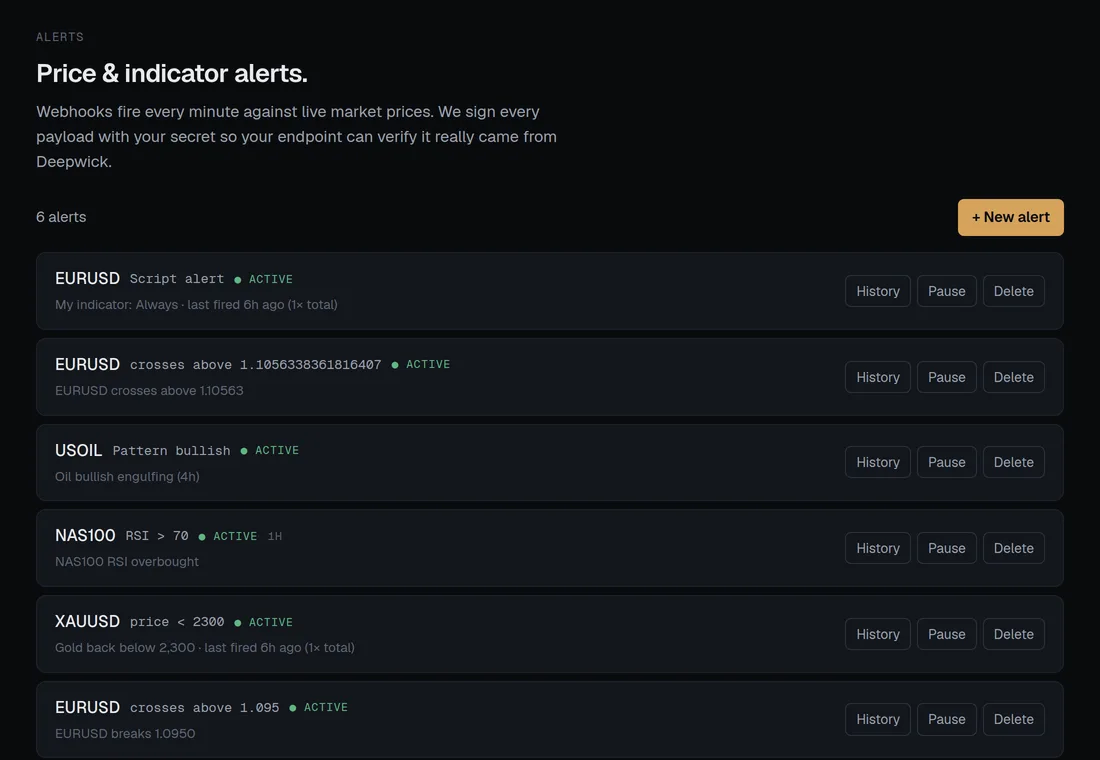View History for XAUUSD price < 2300 alert
Viewport: 1100px width, 760px height.
tap(878, 634)
